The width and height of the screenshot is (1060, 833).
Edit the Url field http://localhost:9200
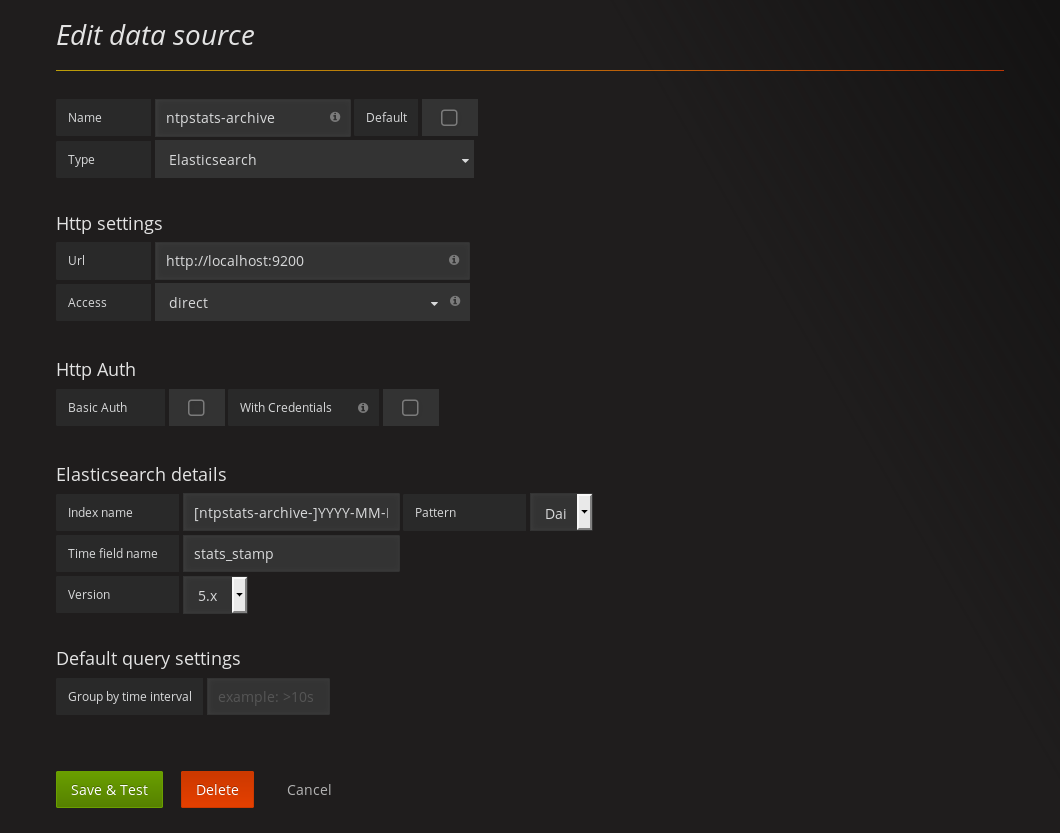click(x=312, y=261)
